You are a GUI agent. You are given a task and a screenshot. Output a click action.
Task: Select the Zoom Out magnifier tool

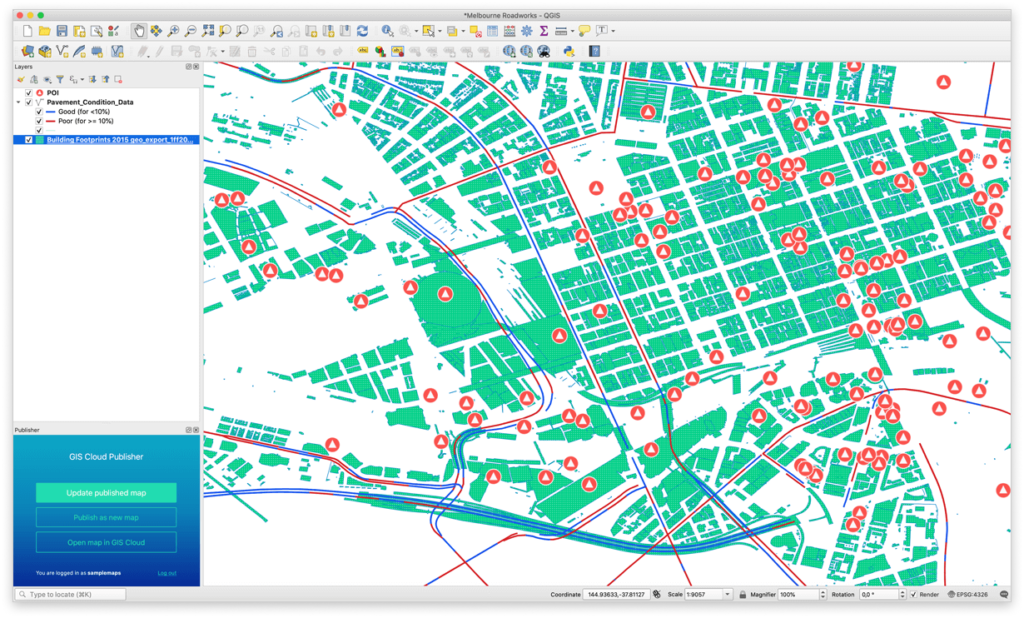click(191, 31)
